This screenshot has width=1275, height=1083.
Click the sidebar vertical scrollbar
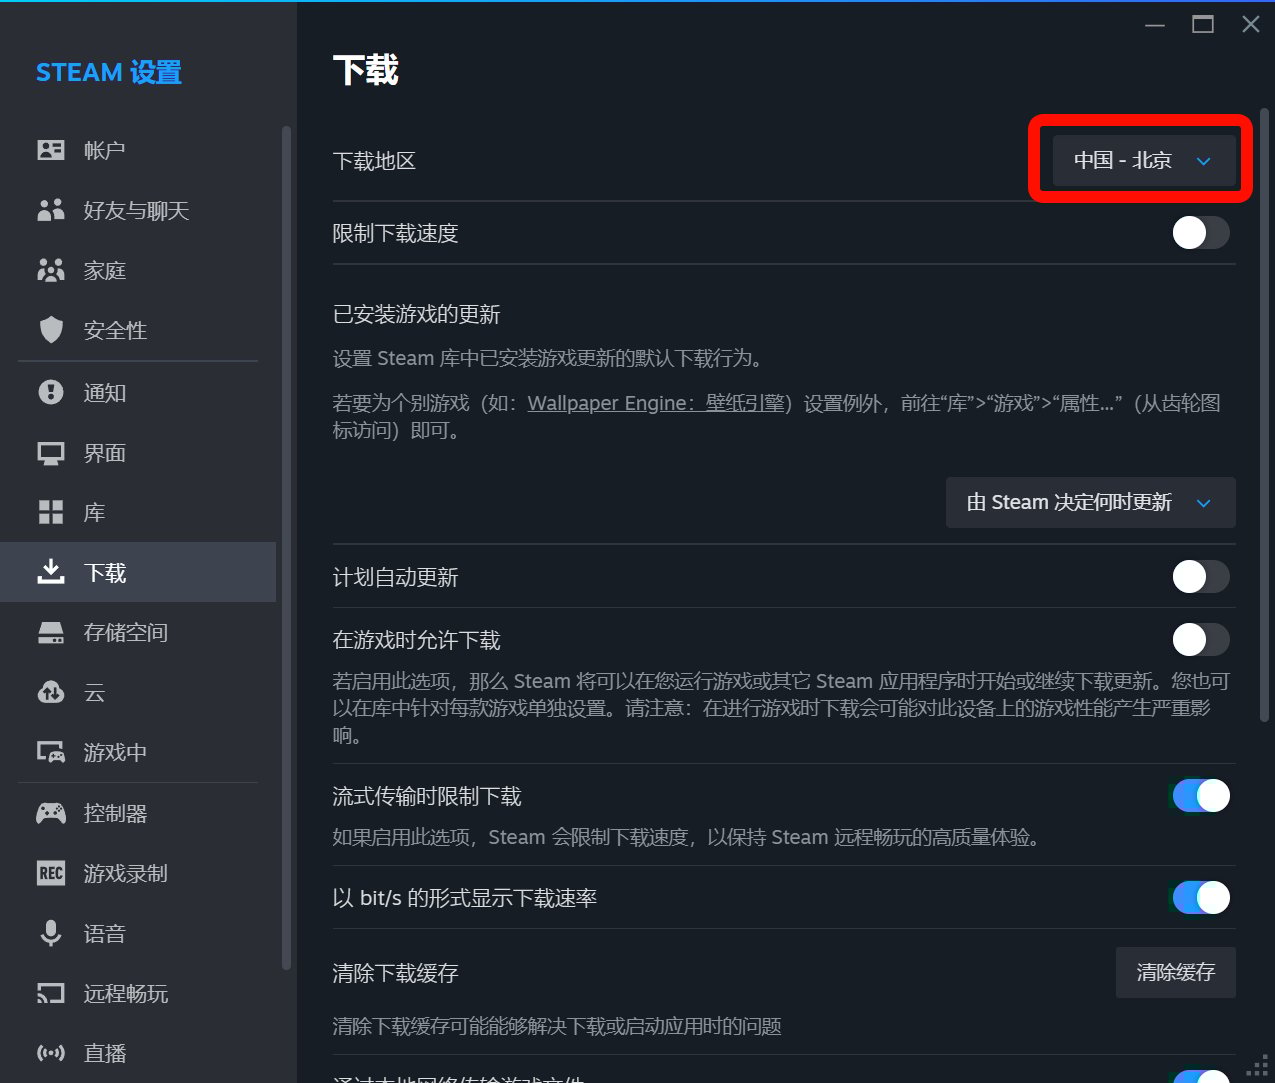(x=286, y=548)
